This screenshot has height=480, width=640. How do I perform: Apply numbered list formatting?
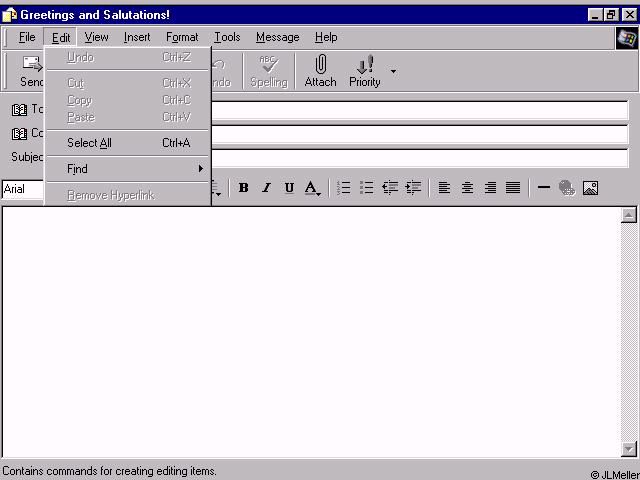click(344, 188)
